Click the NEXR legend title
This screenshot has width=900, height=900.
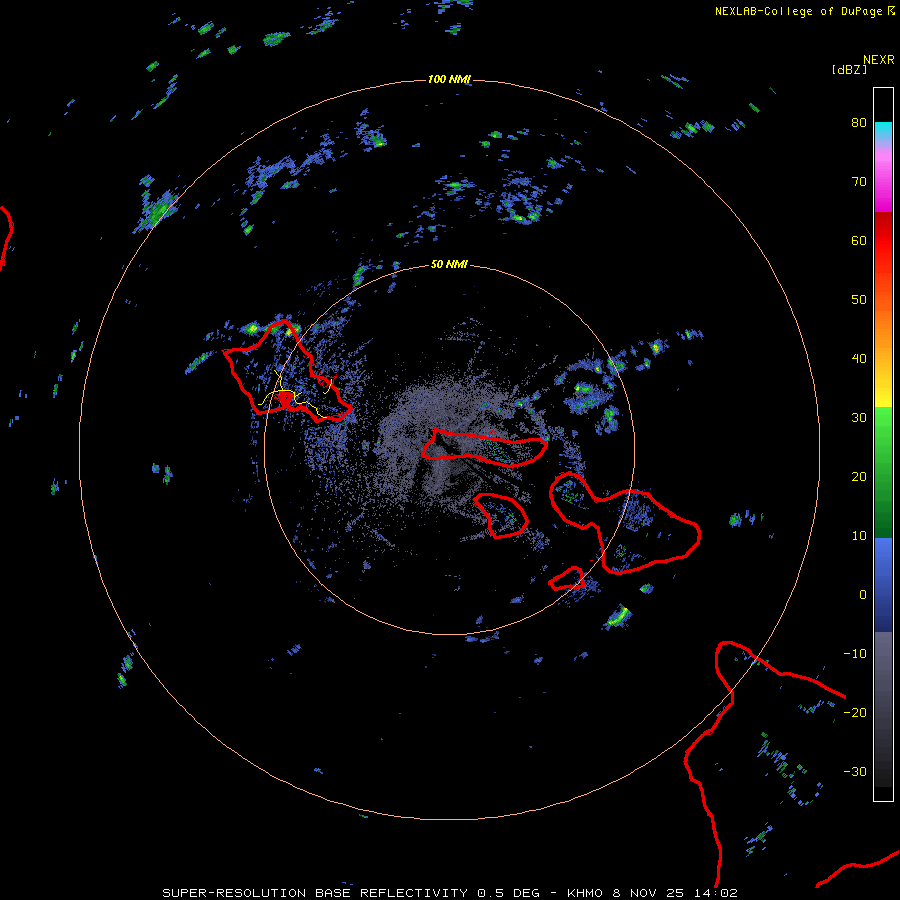click(879, 60)
